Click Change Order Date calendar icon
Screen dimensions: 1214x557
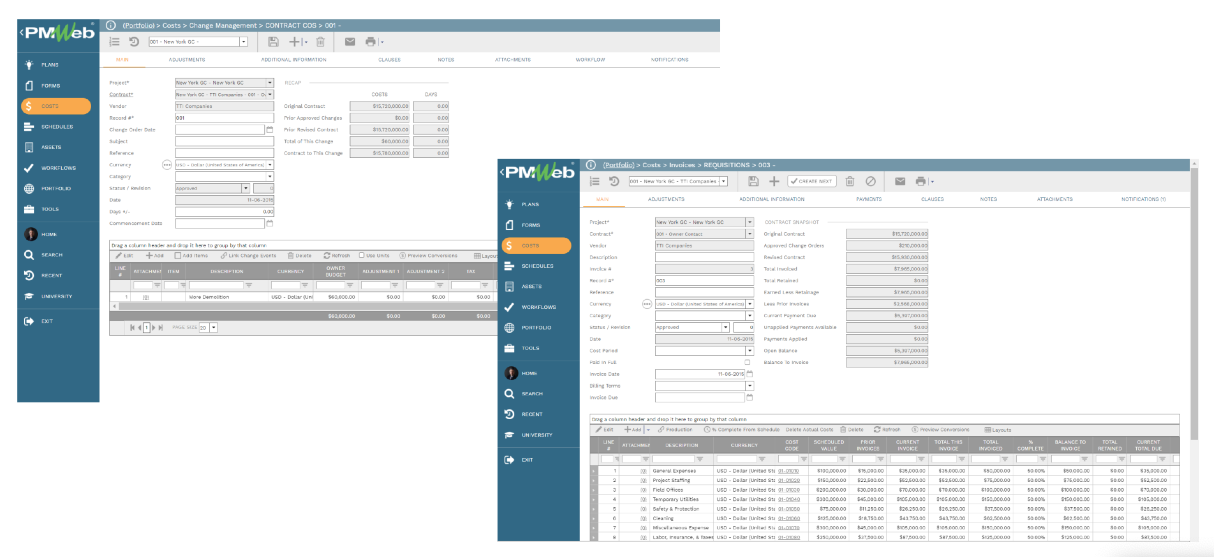(269, 129)
